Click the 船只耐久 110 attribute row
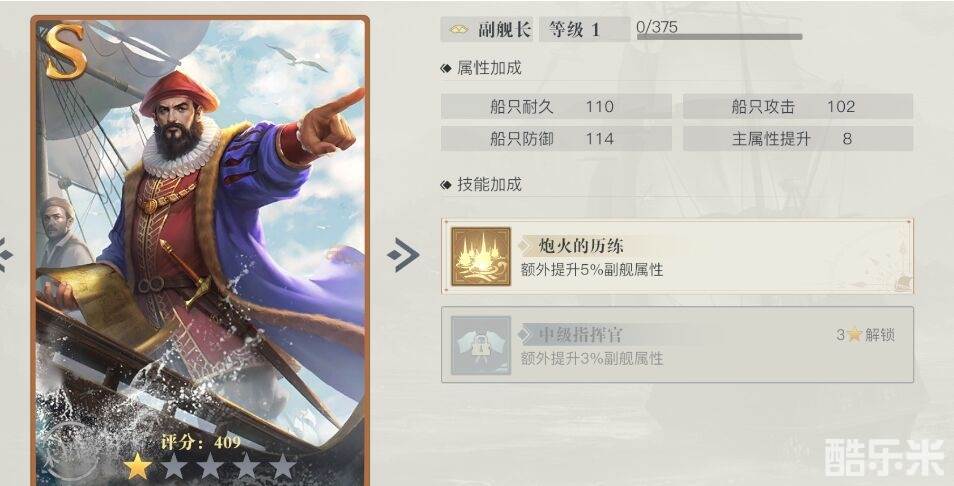 click(556, 106)
